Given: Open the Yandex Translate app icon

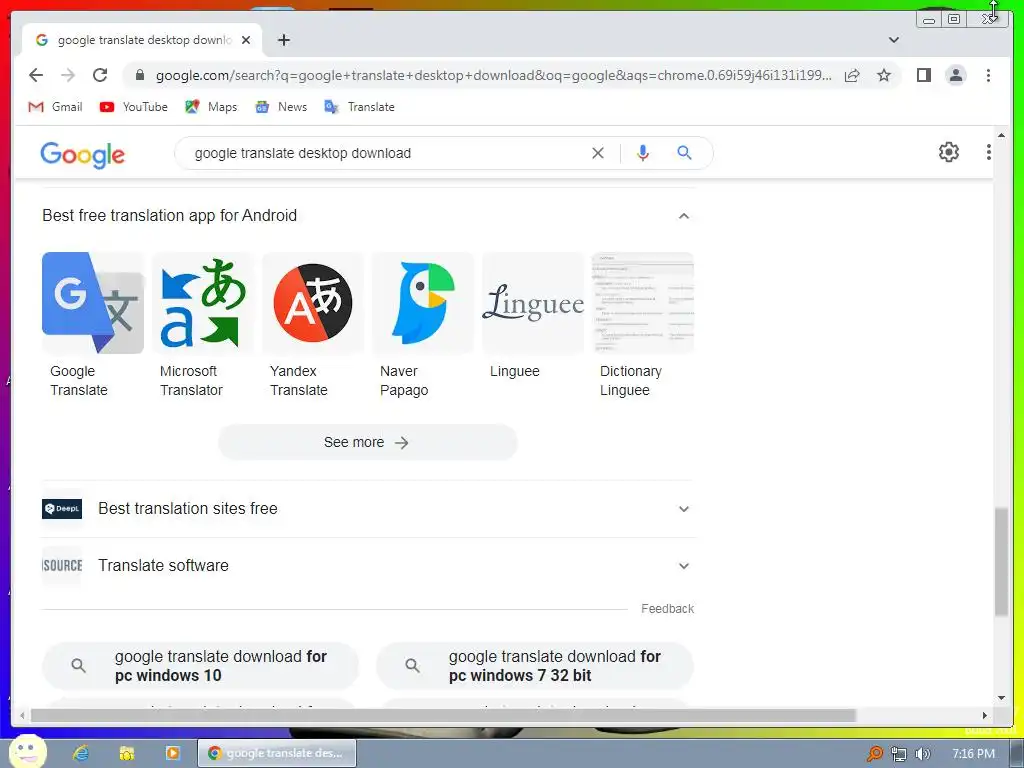Looking at the screenshot, I should [313, 303].
